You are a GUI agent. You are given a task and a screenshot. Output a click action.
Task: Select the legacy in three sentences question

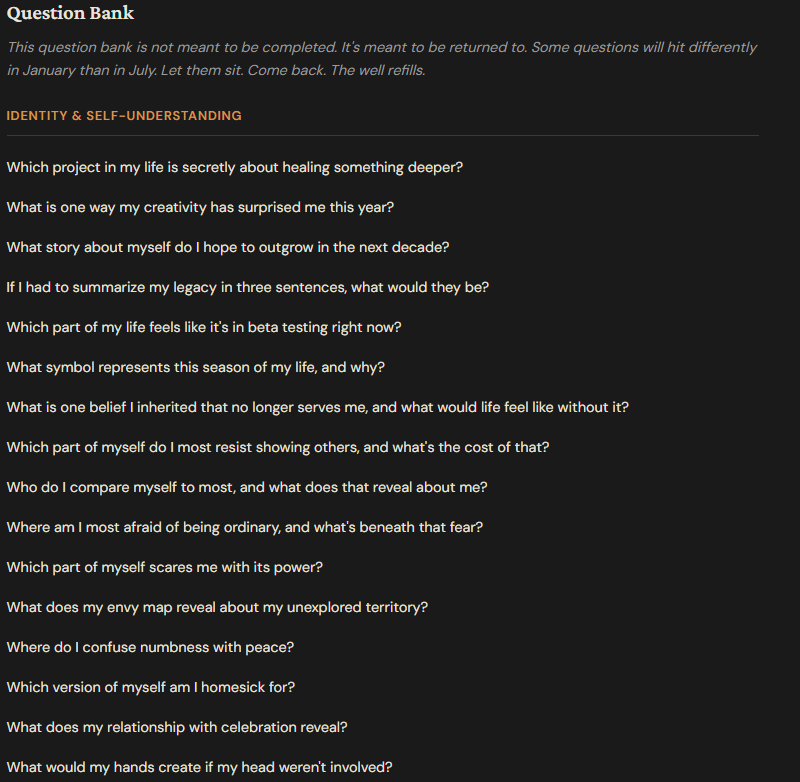click(x=247, y=287)
